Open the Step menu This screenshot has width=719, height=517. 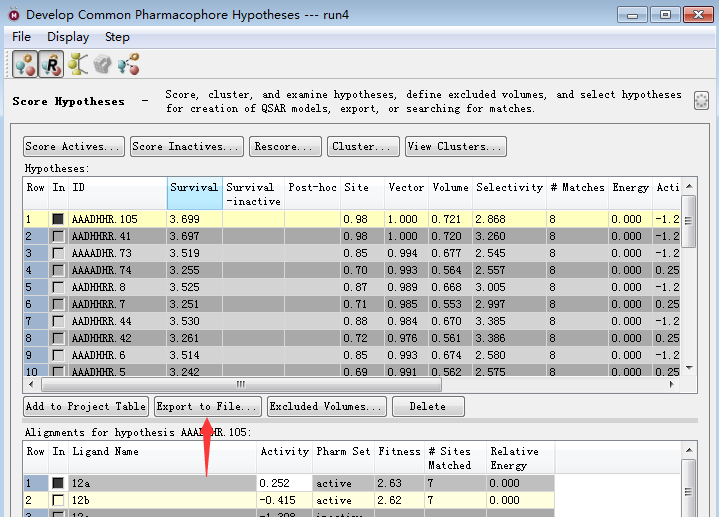tap(117, 37)
